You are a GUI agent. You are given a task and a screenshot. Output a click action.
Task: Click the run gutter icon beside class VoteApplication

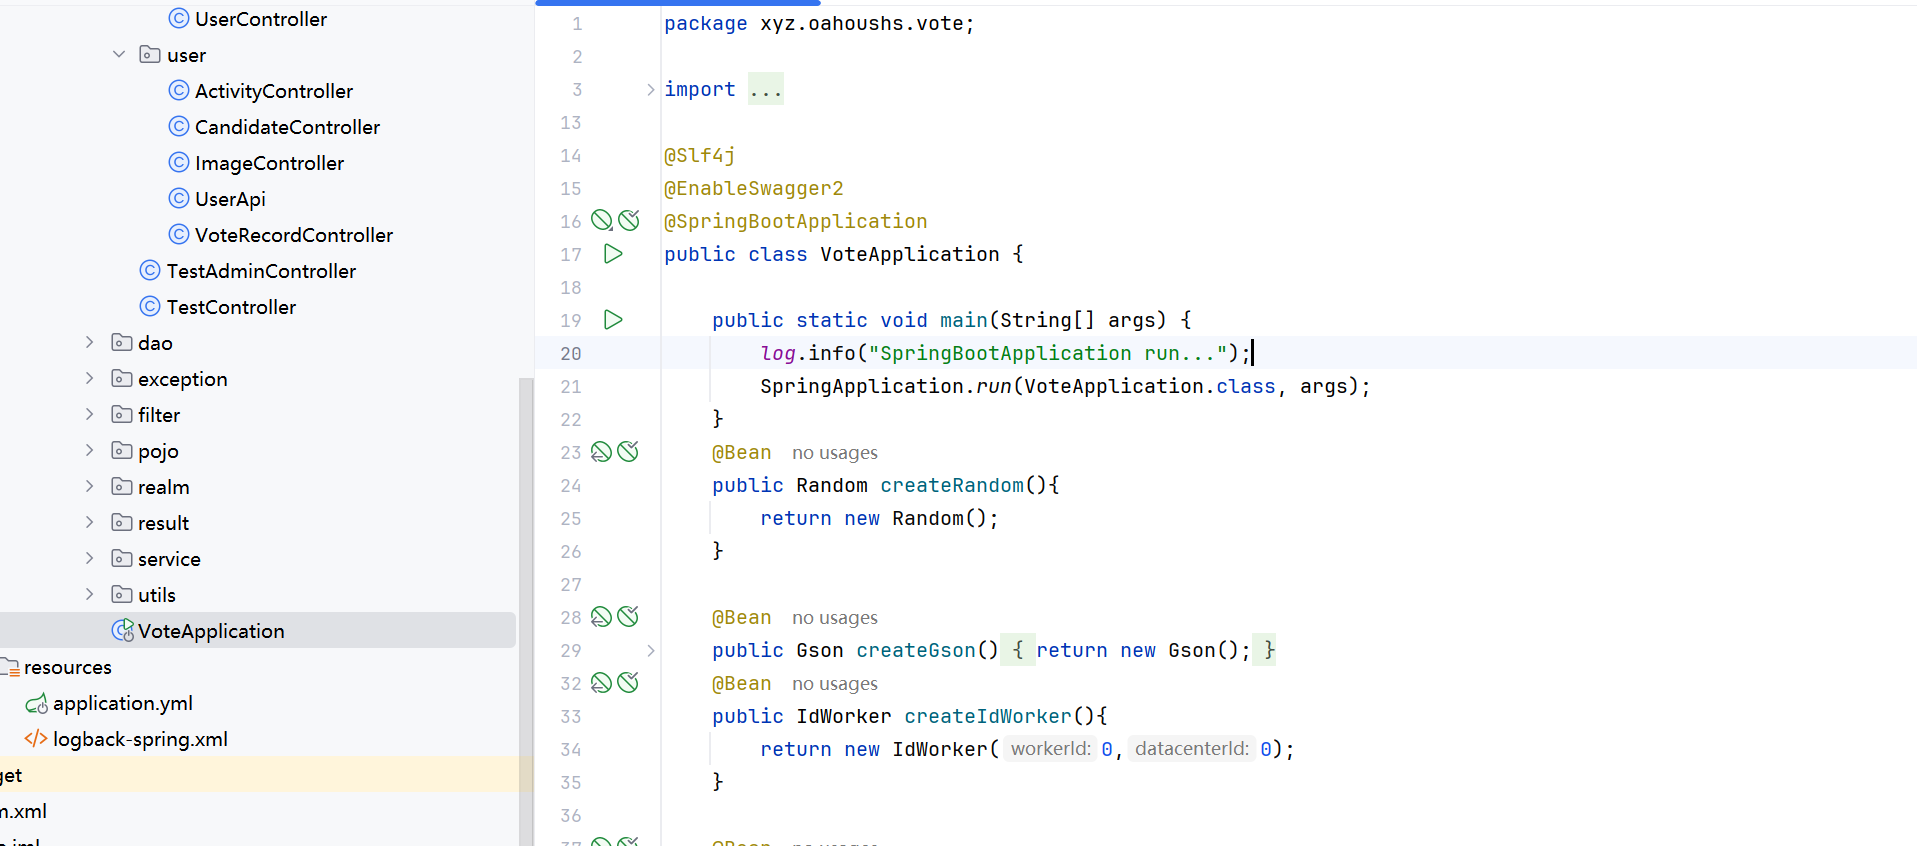[x=613, y=254]
